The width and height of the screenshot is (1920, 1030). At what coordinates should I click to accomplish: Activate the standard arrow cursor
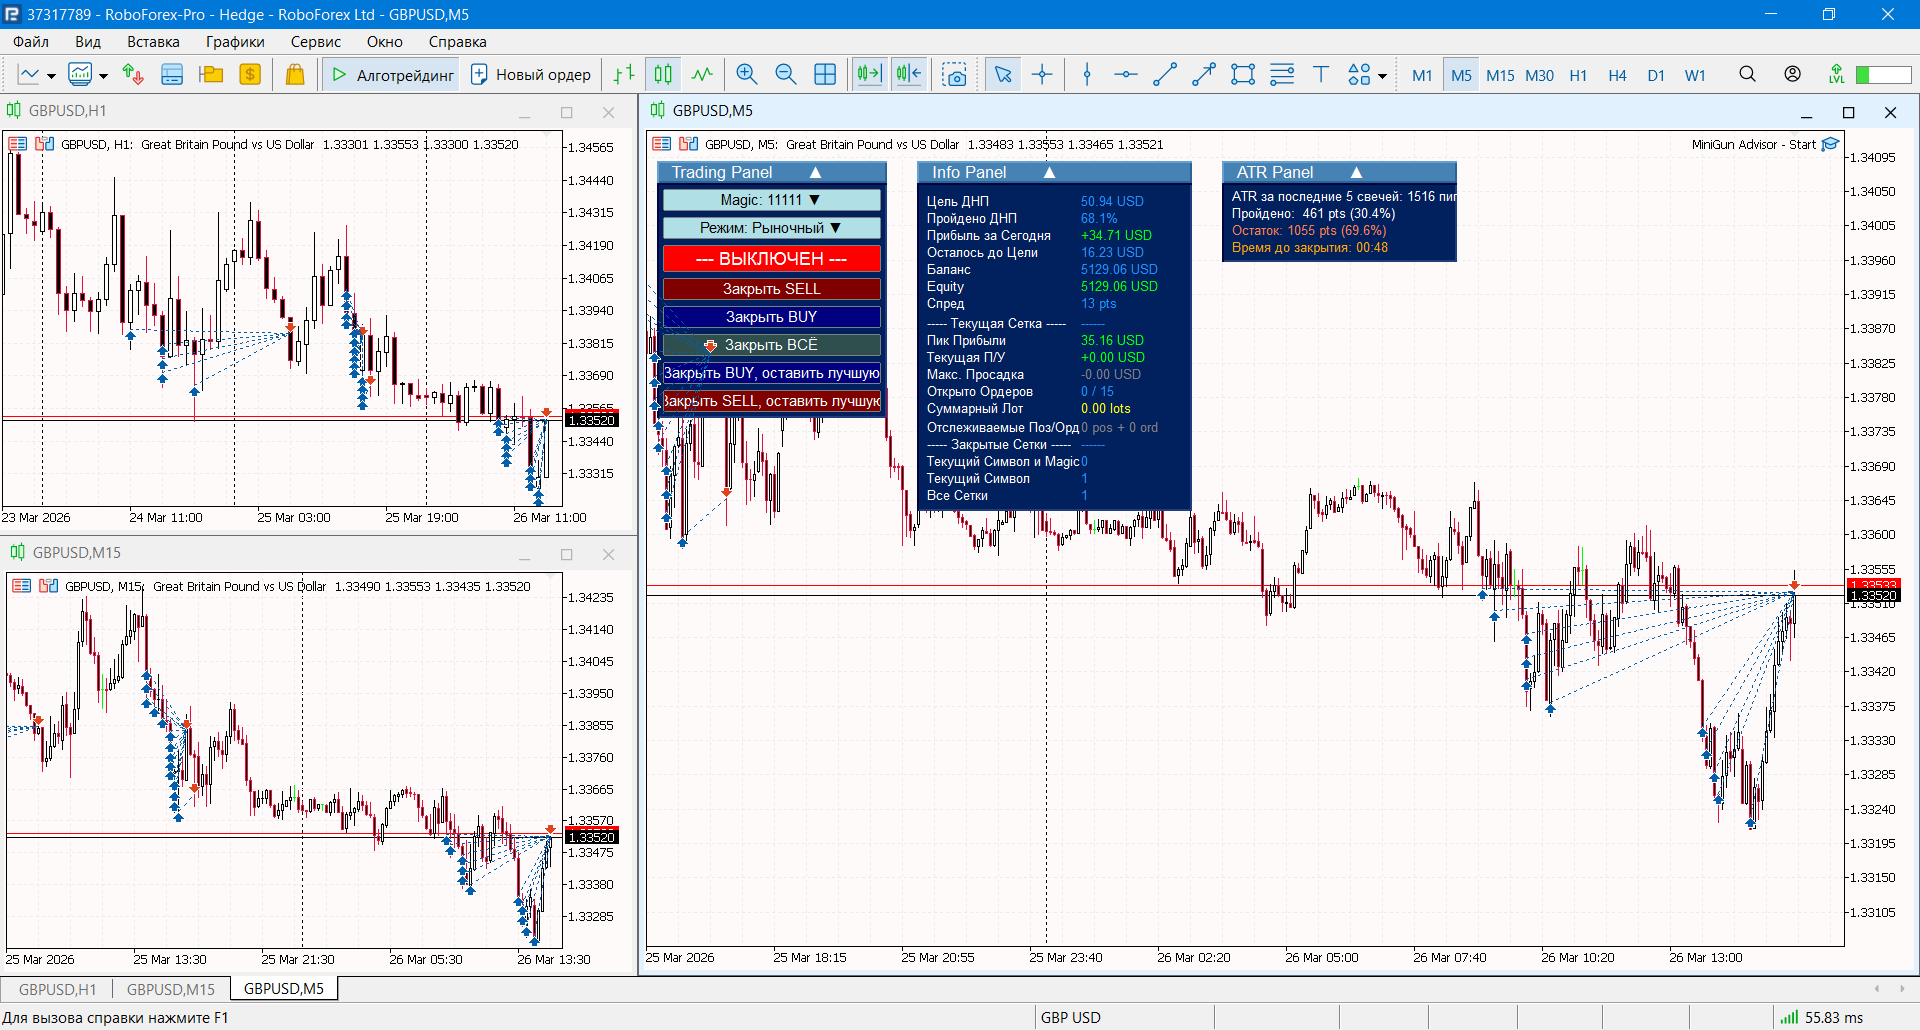click(1003, 75)
